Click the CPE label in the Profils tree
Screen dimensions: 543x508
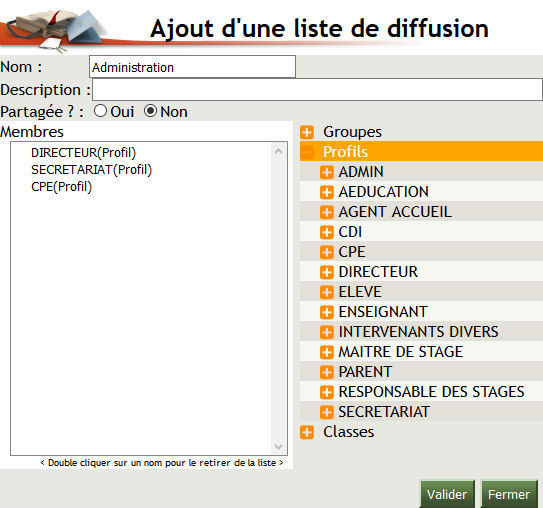tap(352, 252)
